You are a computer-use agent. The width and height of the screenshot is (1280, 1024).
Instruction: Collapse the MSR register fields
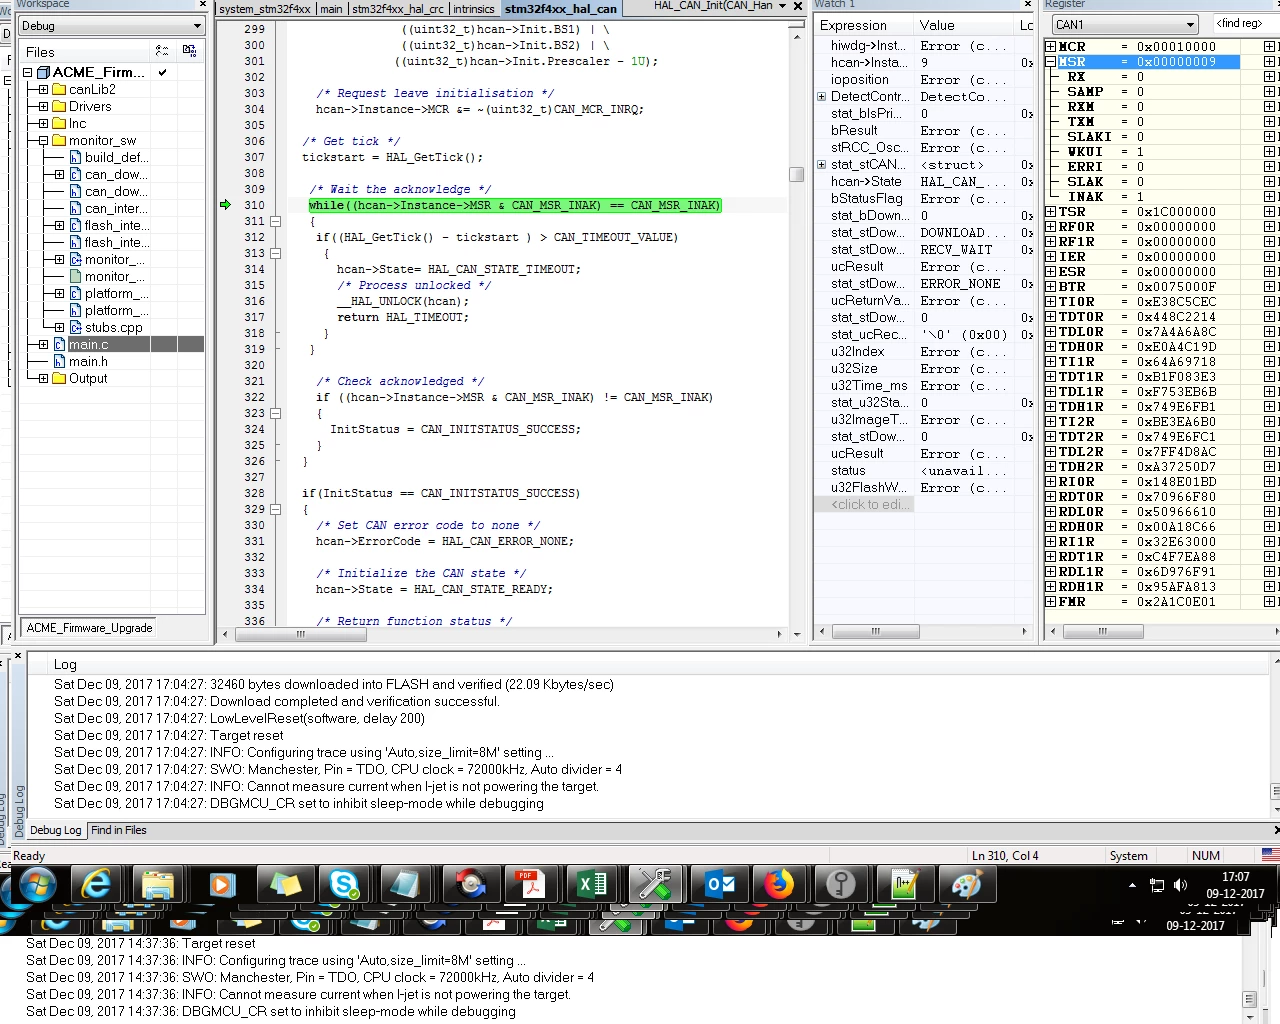point(1050,61)
